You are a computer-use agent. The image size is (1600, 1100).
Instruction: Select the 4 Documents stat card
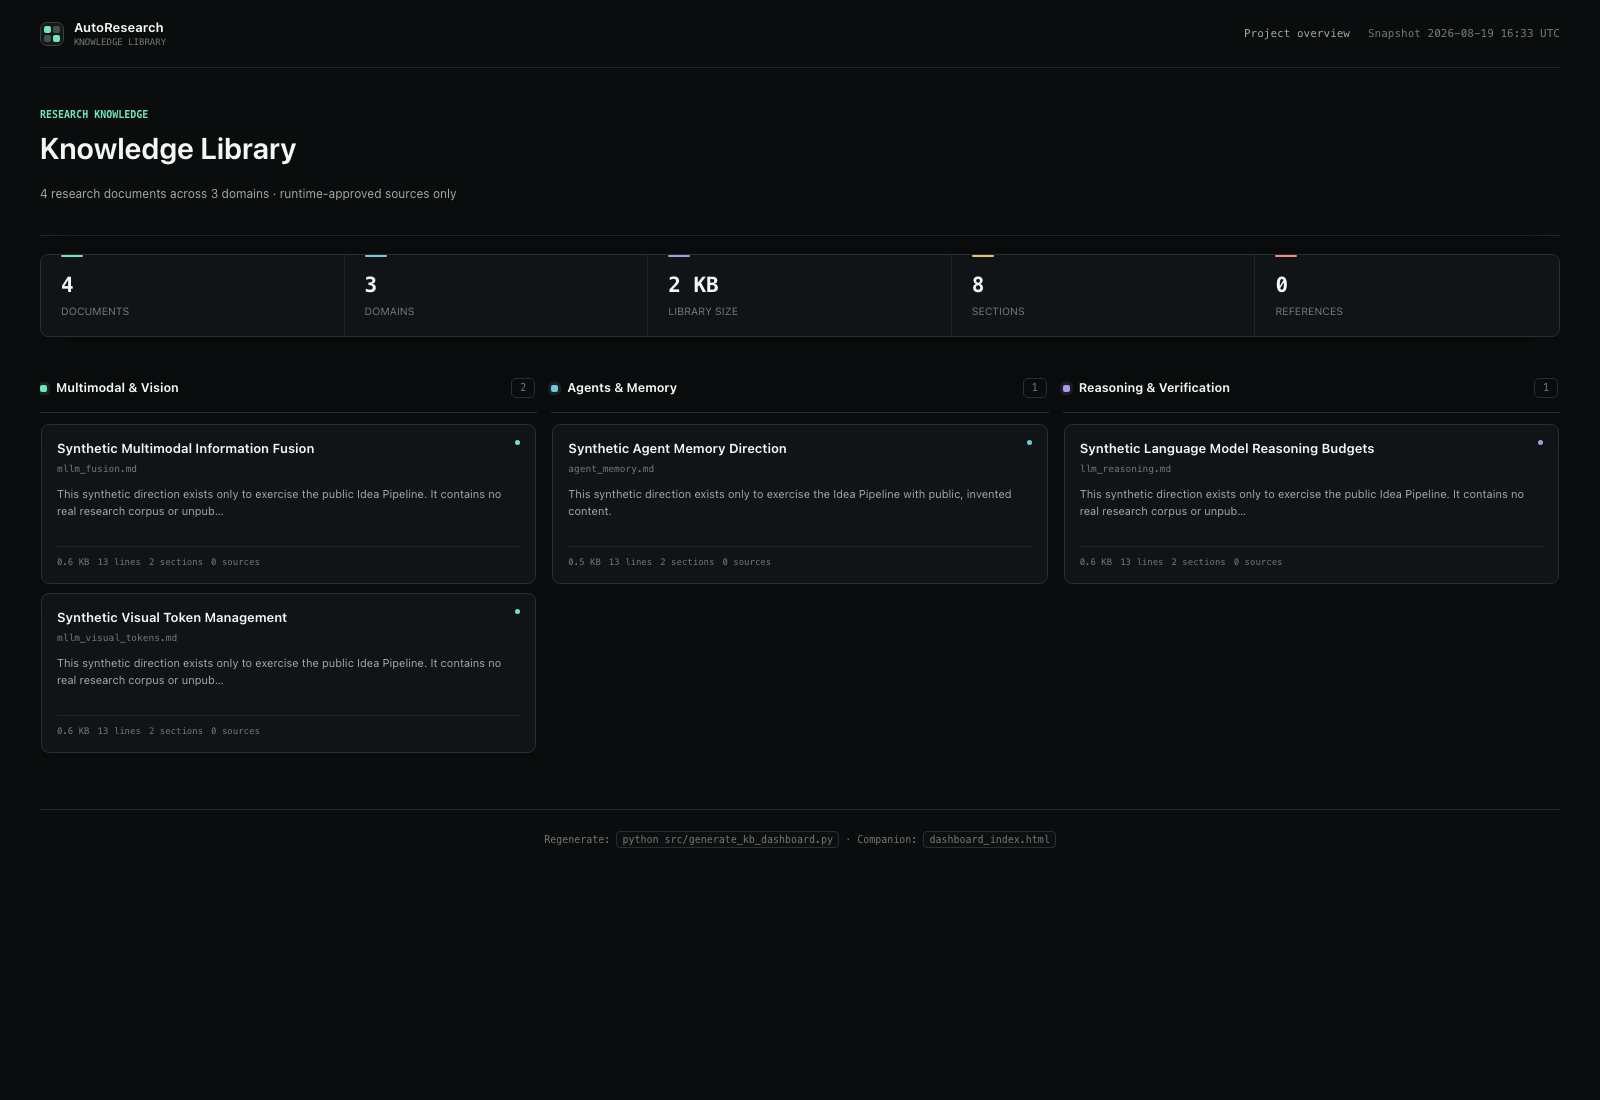pyautogui.click(x=192, y=296)
